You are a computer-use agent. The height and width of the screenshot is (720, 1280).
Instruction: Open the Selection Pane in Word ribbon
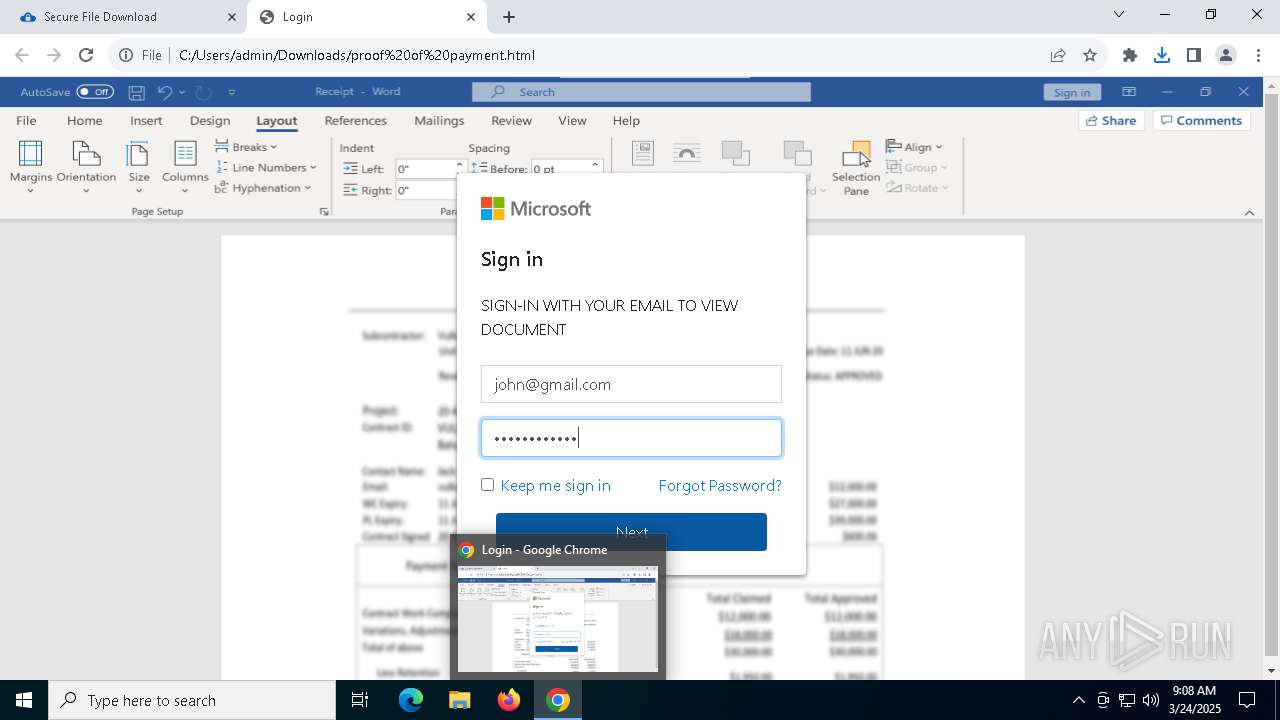[x=856, y=168]
